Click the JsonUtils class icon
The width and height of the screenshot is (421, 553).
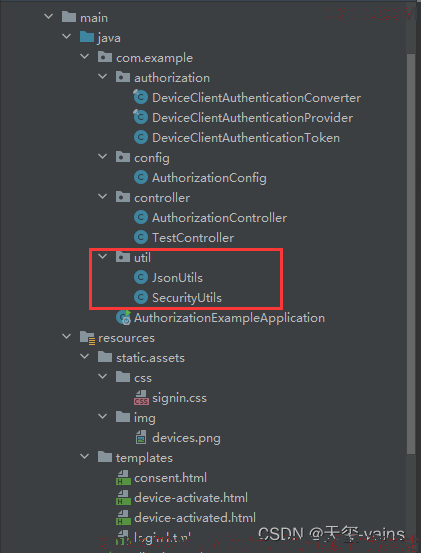pyautogui.click(x=141, y=278)
